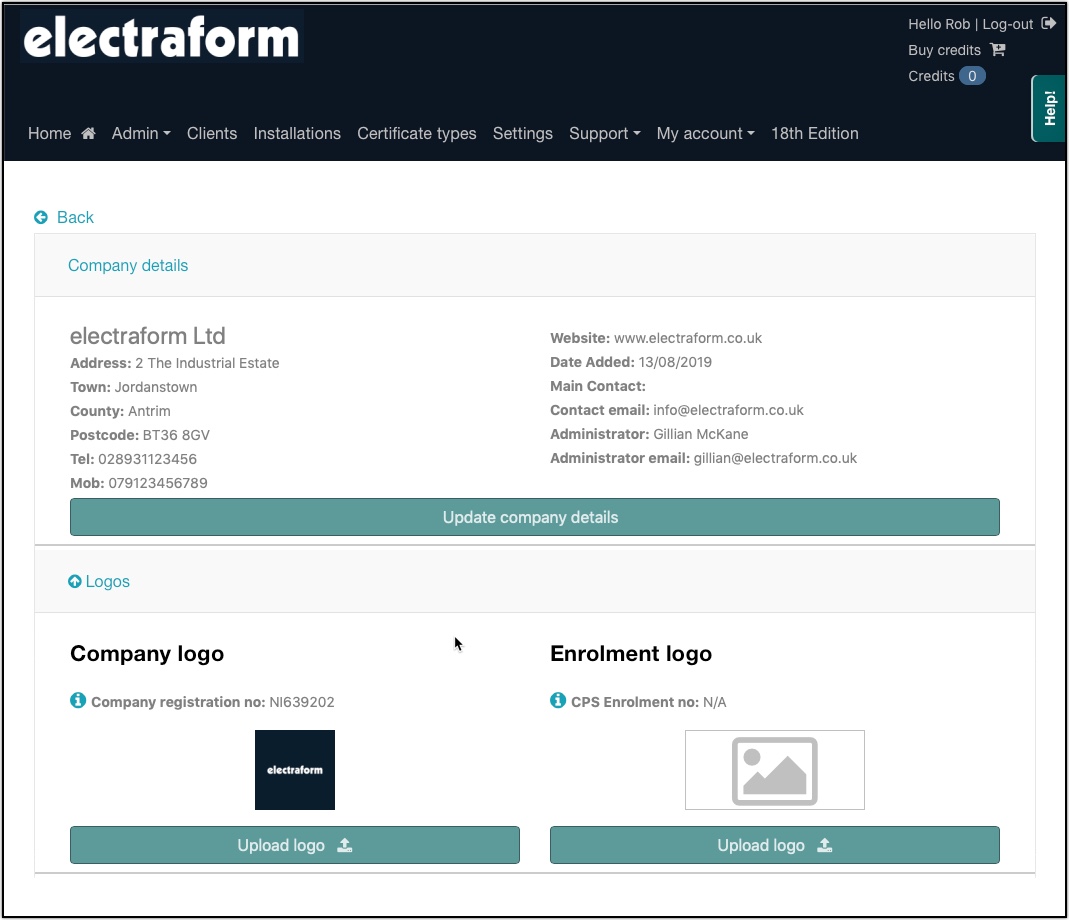
Task: Click upload icon on Company logo button
Action: [345, 845]
